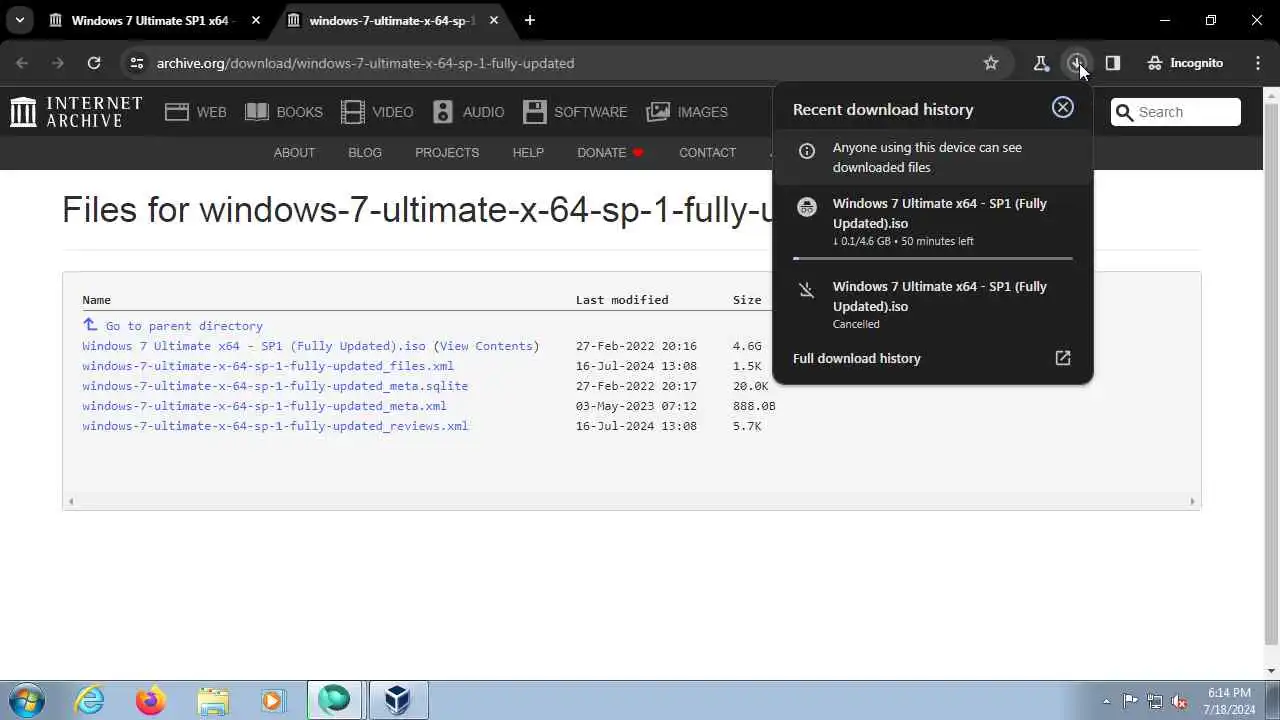Open the IMAGES section

pyautogui.click(x=687, y=112)
